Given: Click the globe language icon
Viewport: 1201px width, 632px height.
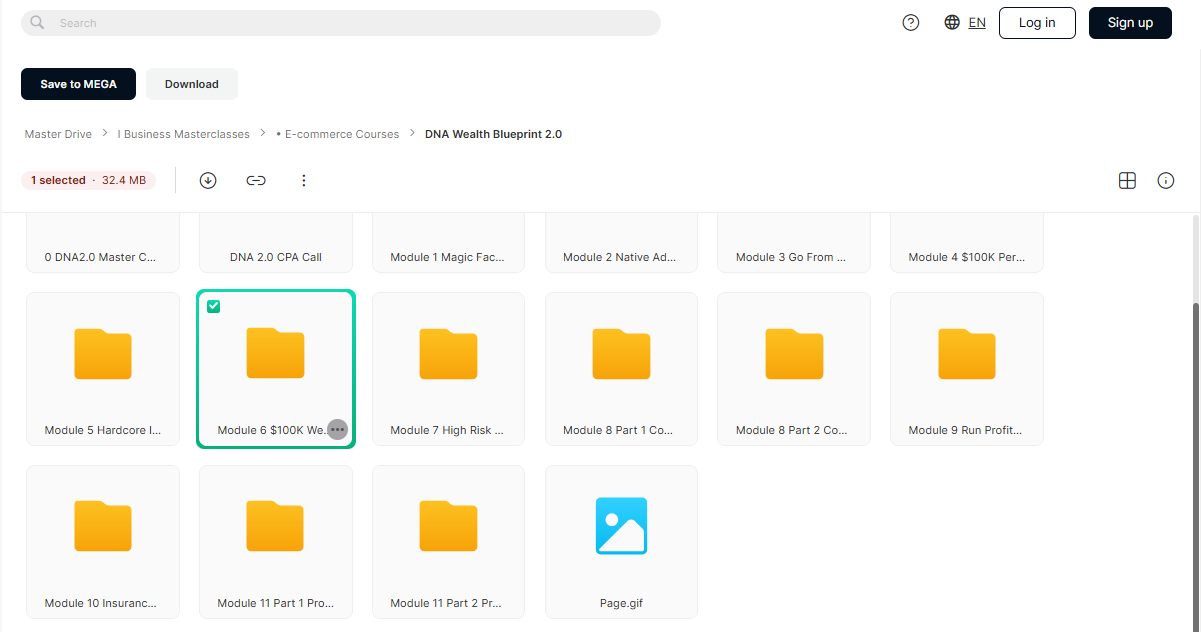Looking at the screenshot, I should coord(952,23).
